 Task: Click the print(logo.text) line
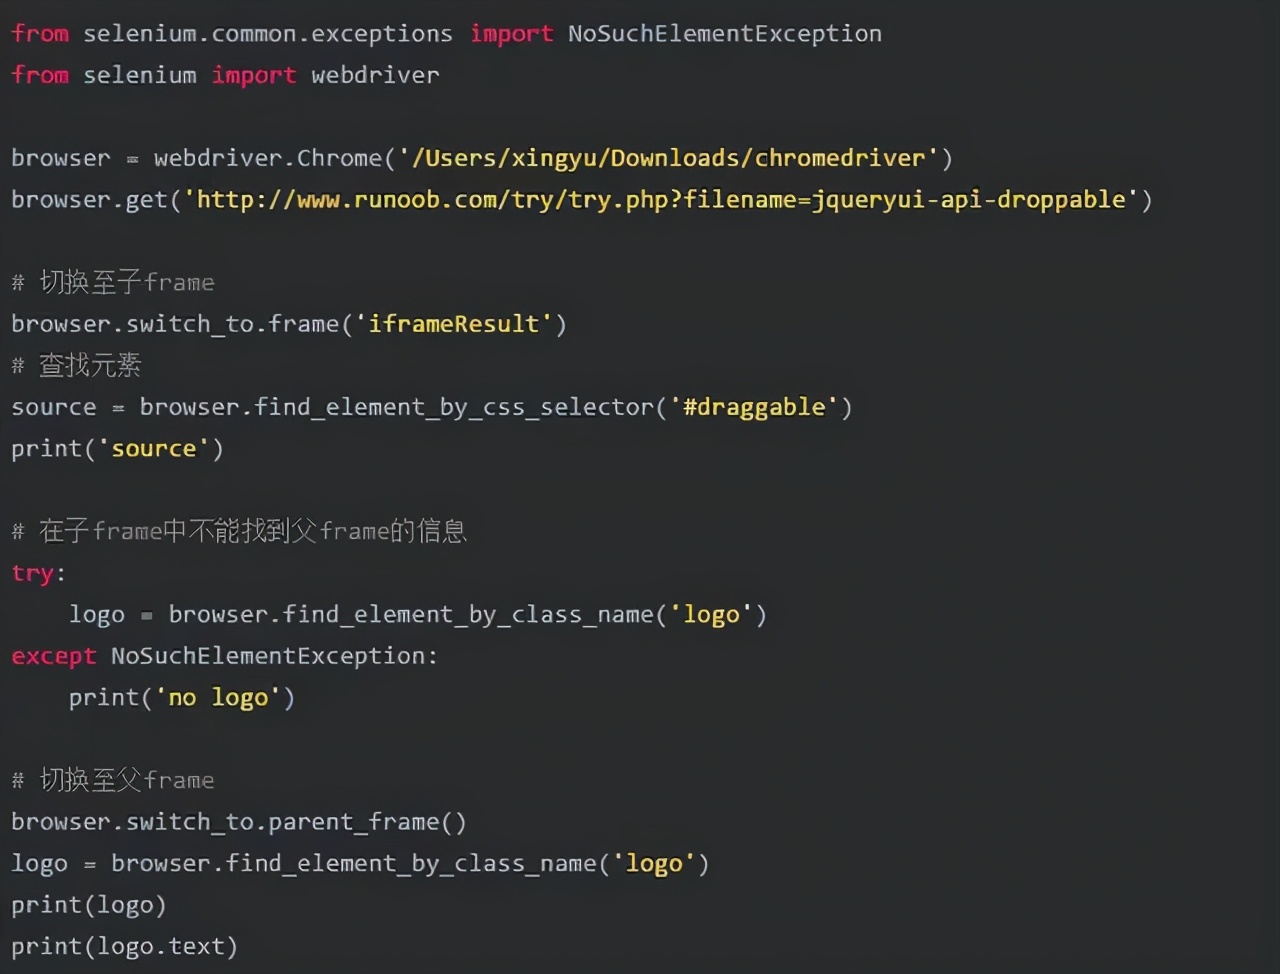(x=124, y=946)
